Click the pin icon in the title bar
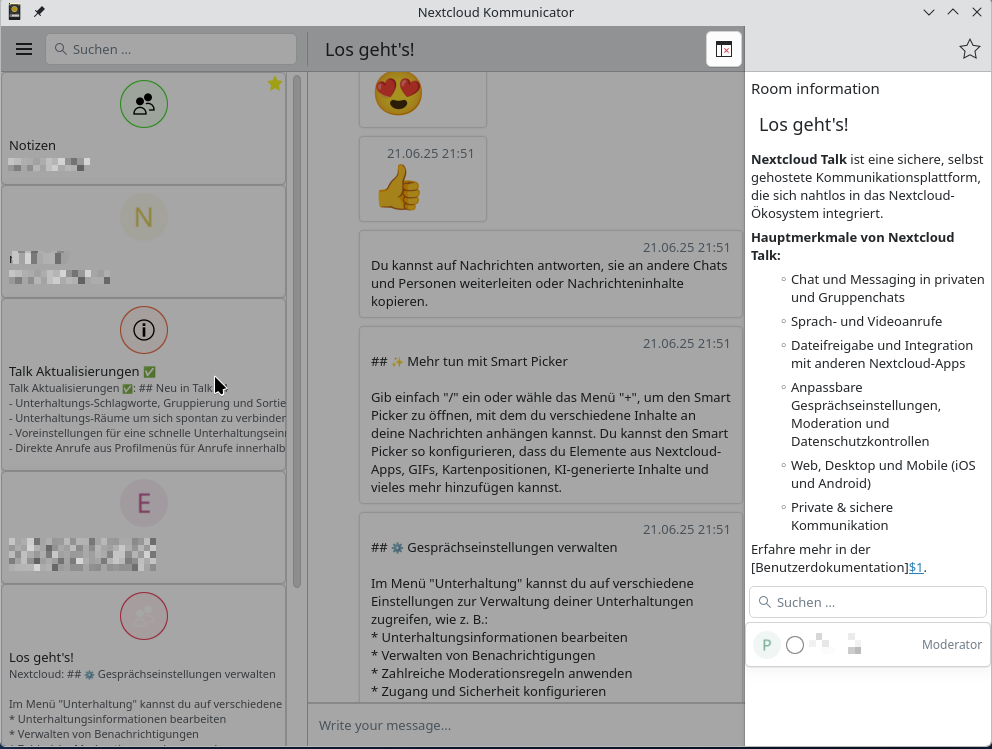 (39, 12)
